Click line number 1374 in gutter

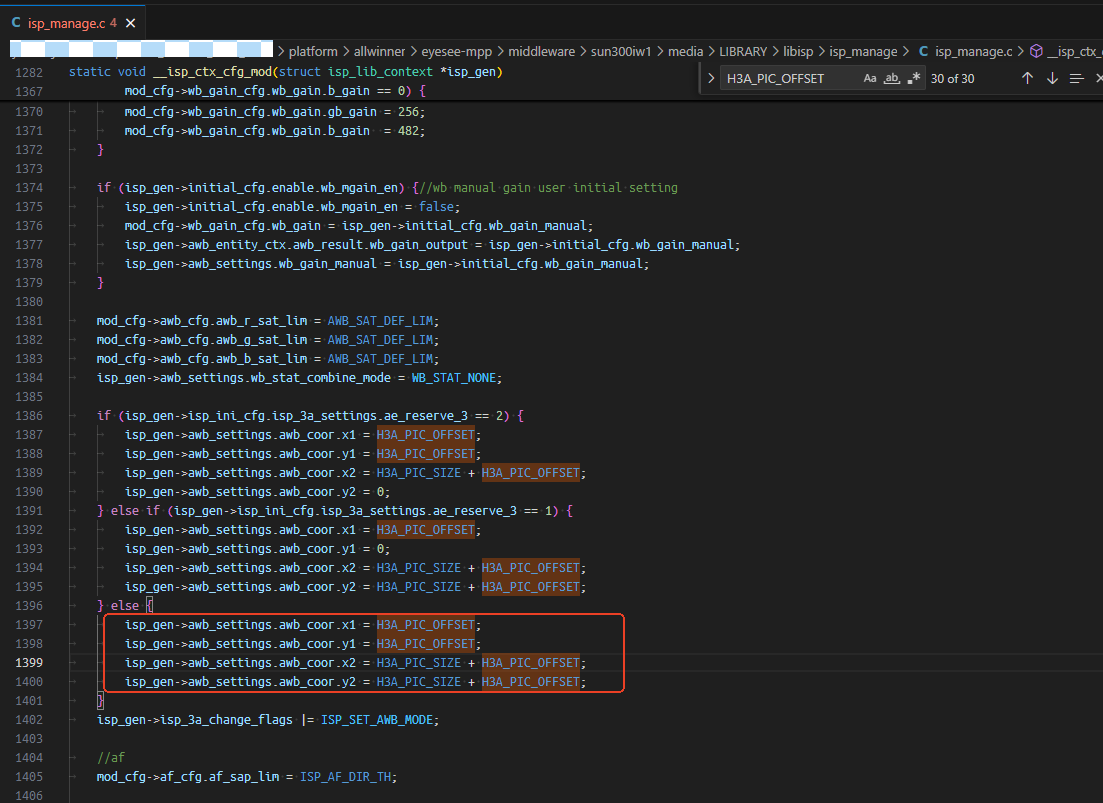point(29,188)
